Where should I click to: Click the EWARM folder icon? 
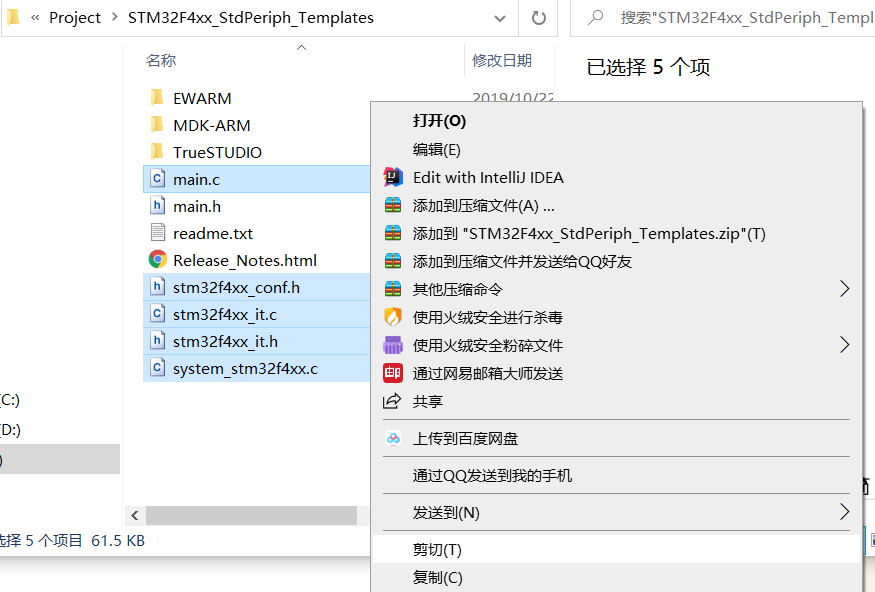tap(157, 98)
